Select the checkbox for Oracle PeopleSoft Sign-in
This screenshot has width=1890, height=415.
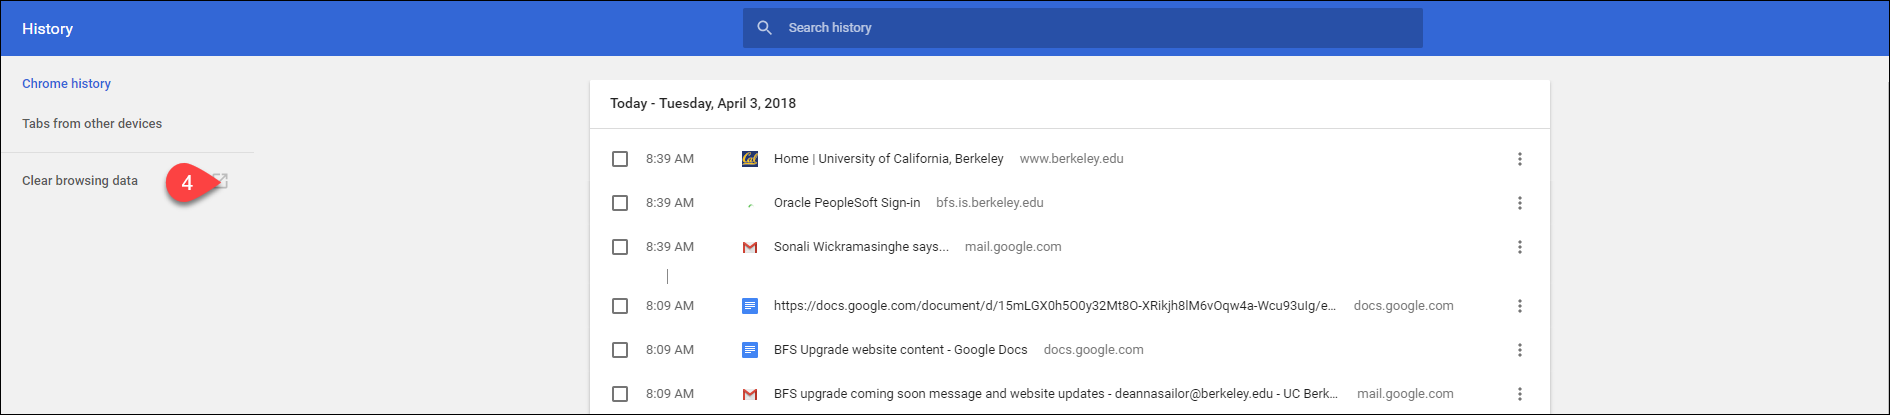(x=620, y=203)
